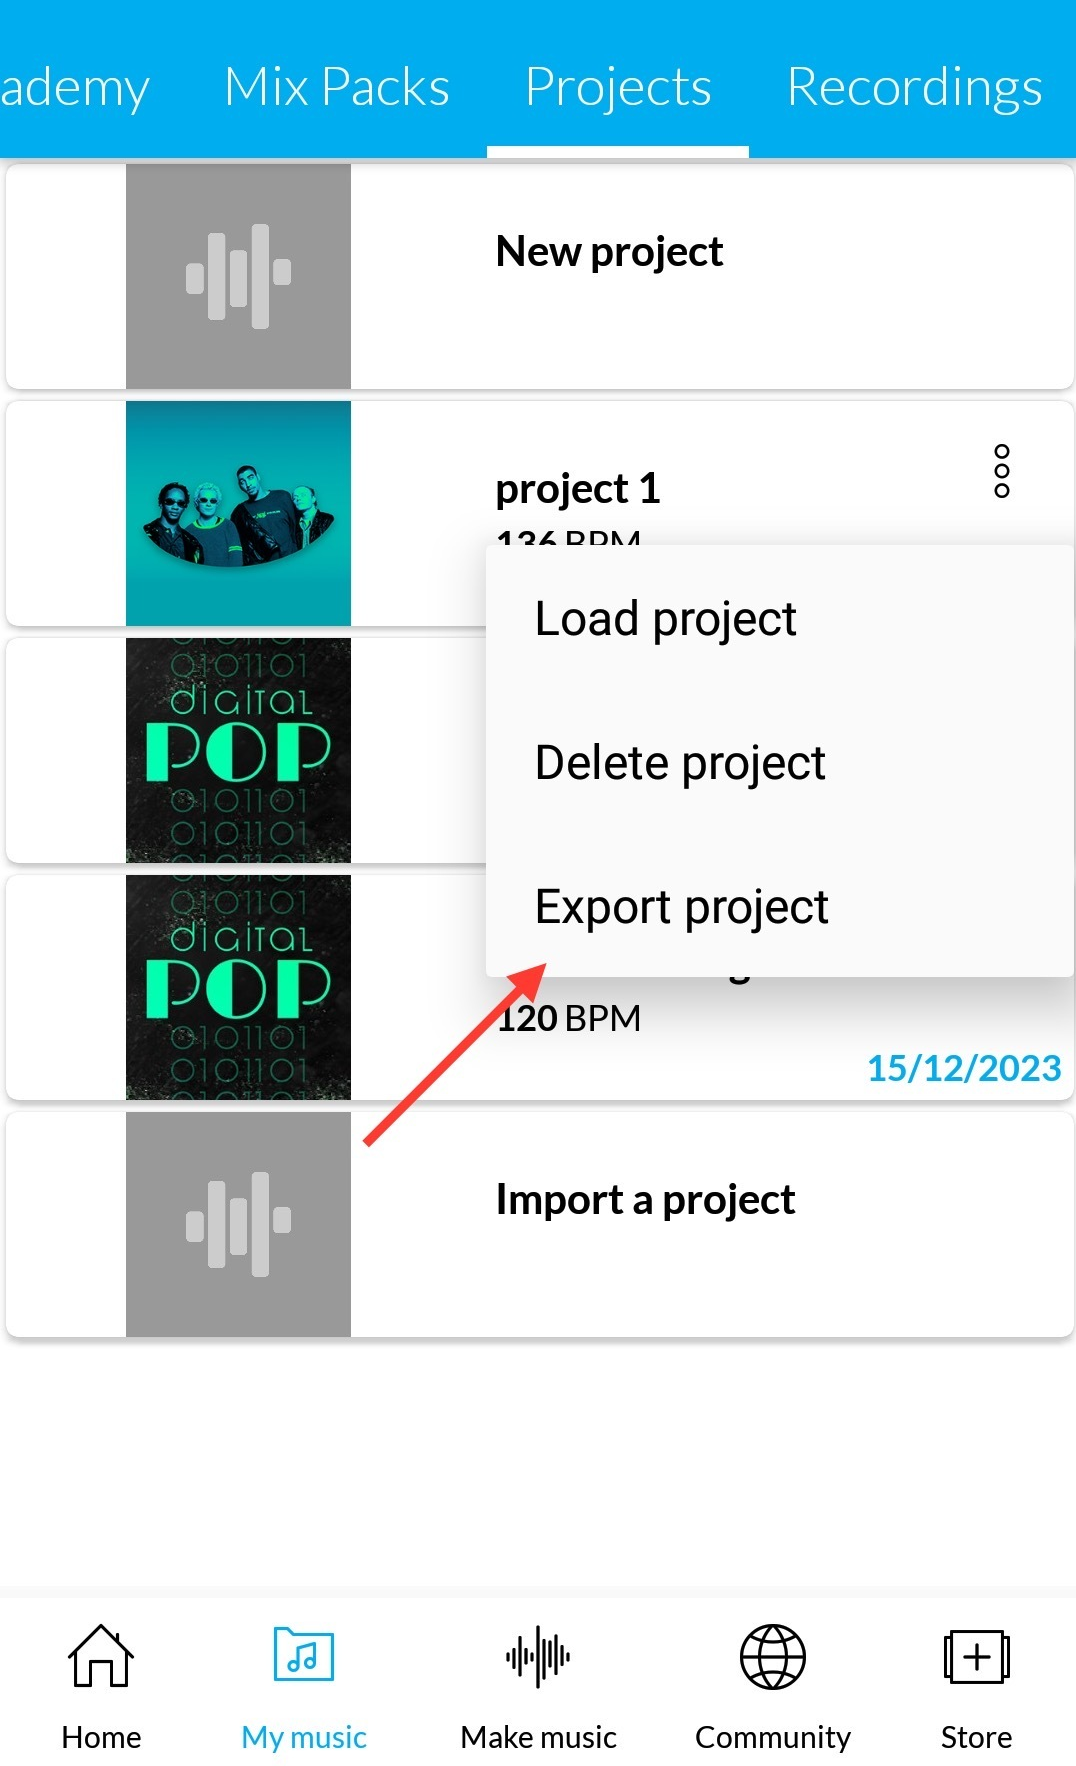Open project 1 three-dot options menu
The width and height of the screenshot is (1076, 1766).
[1001, 471]
